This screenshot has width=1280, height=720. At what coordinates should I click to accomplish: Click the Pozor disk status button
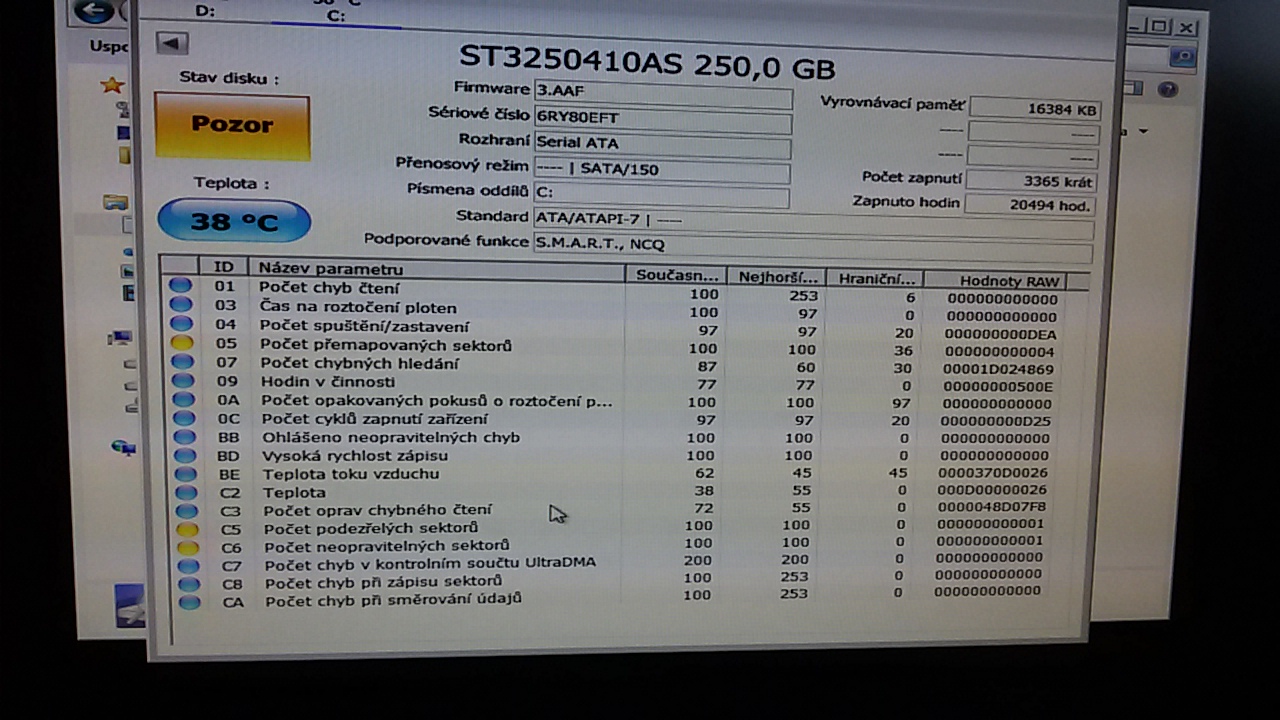[x=232, y=126]
